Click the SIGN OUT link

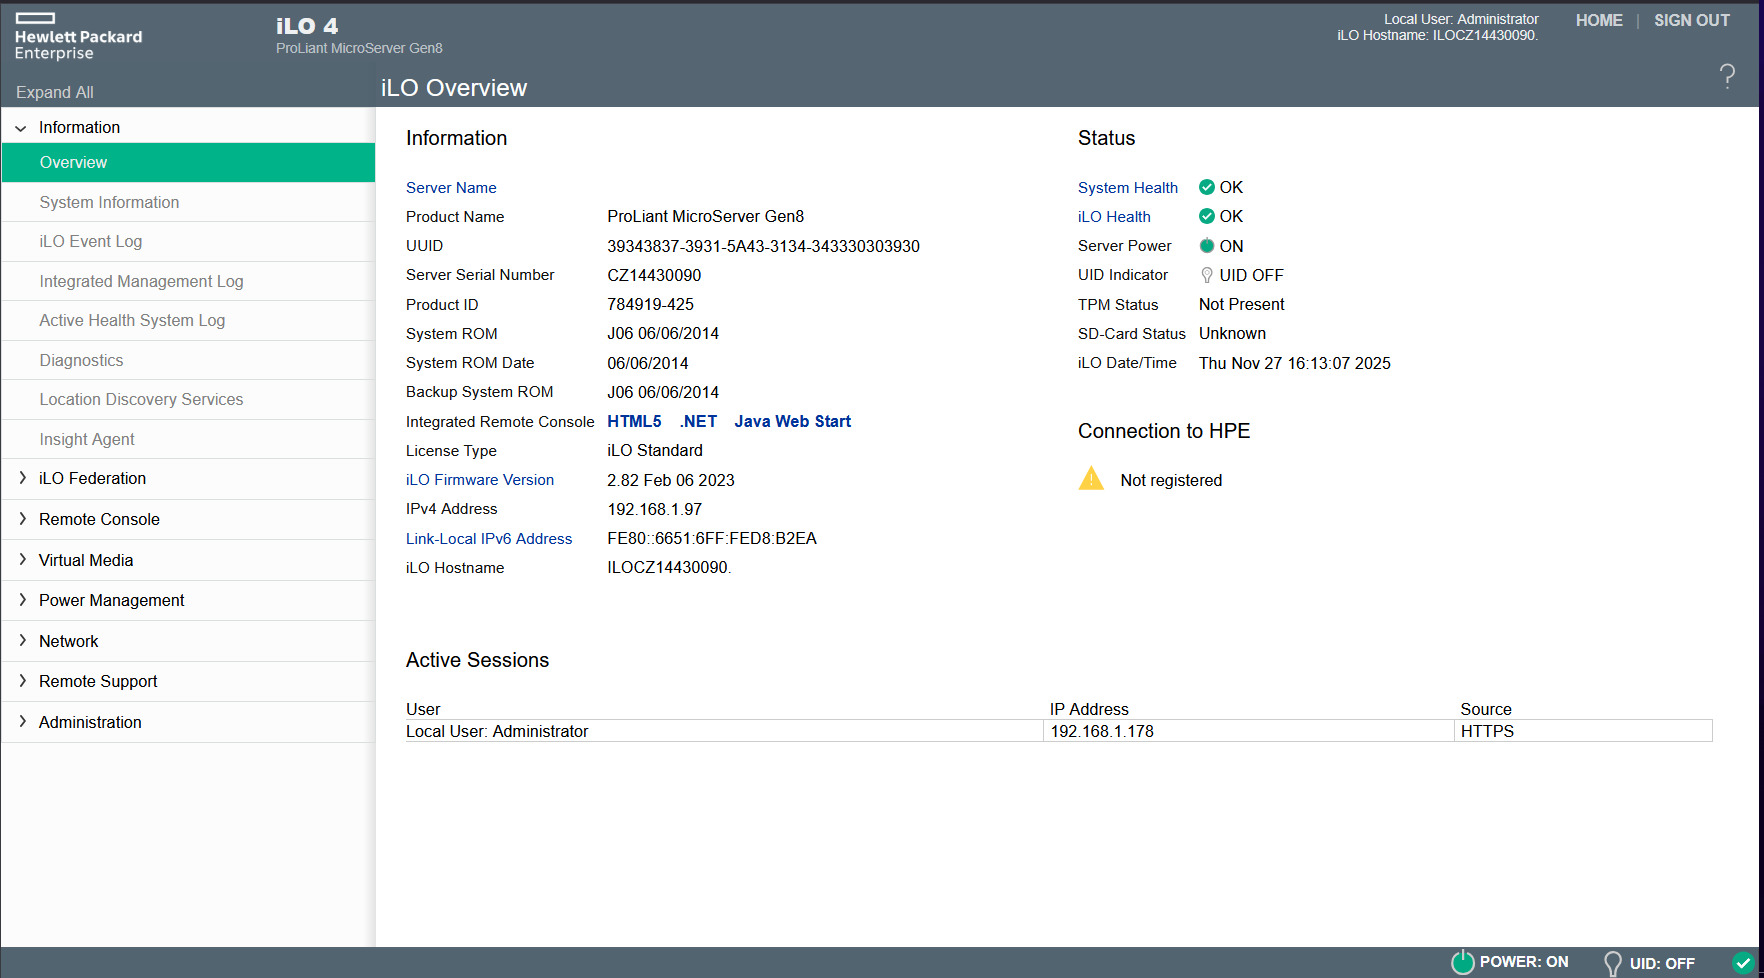[x=1691, y=20]
